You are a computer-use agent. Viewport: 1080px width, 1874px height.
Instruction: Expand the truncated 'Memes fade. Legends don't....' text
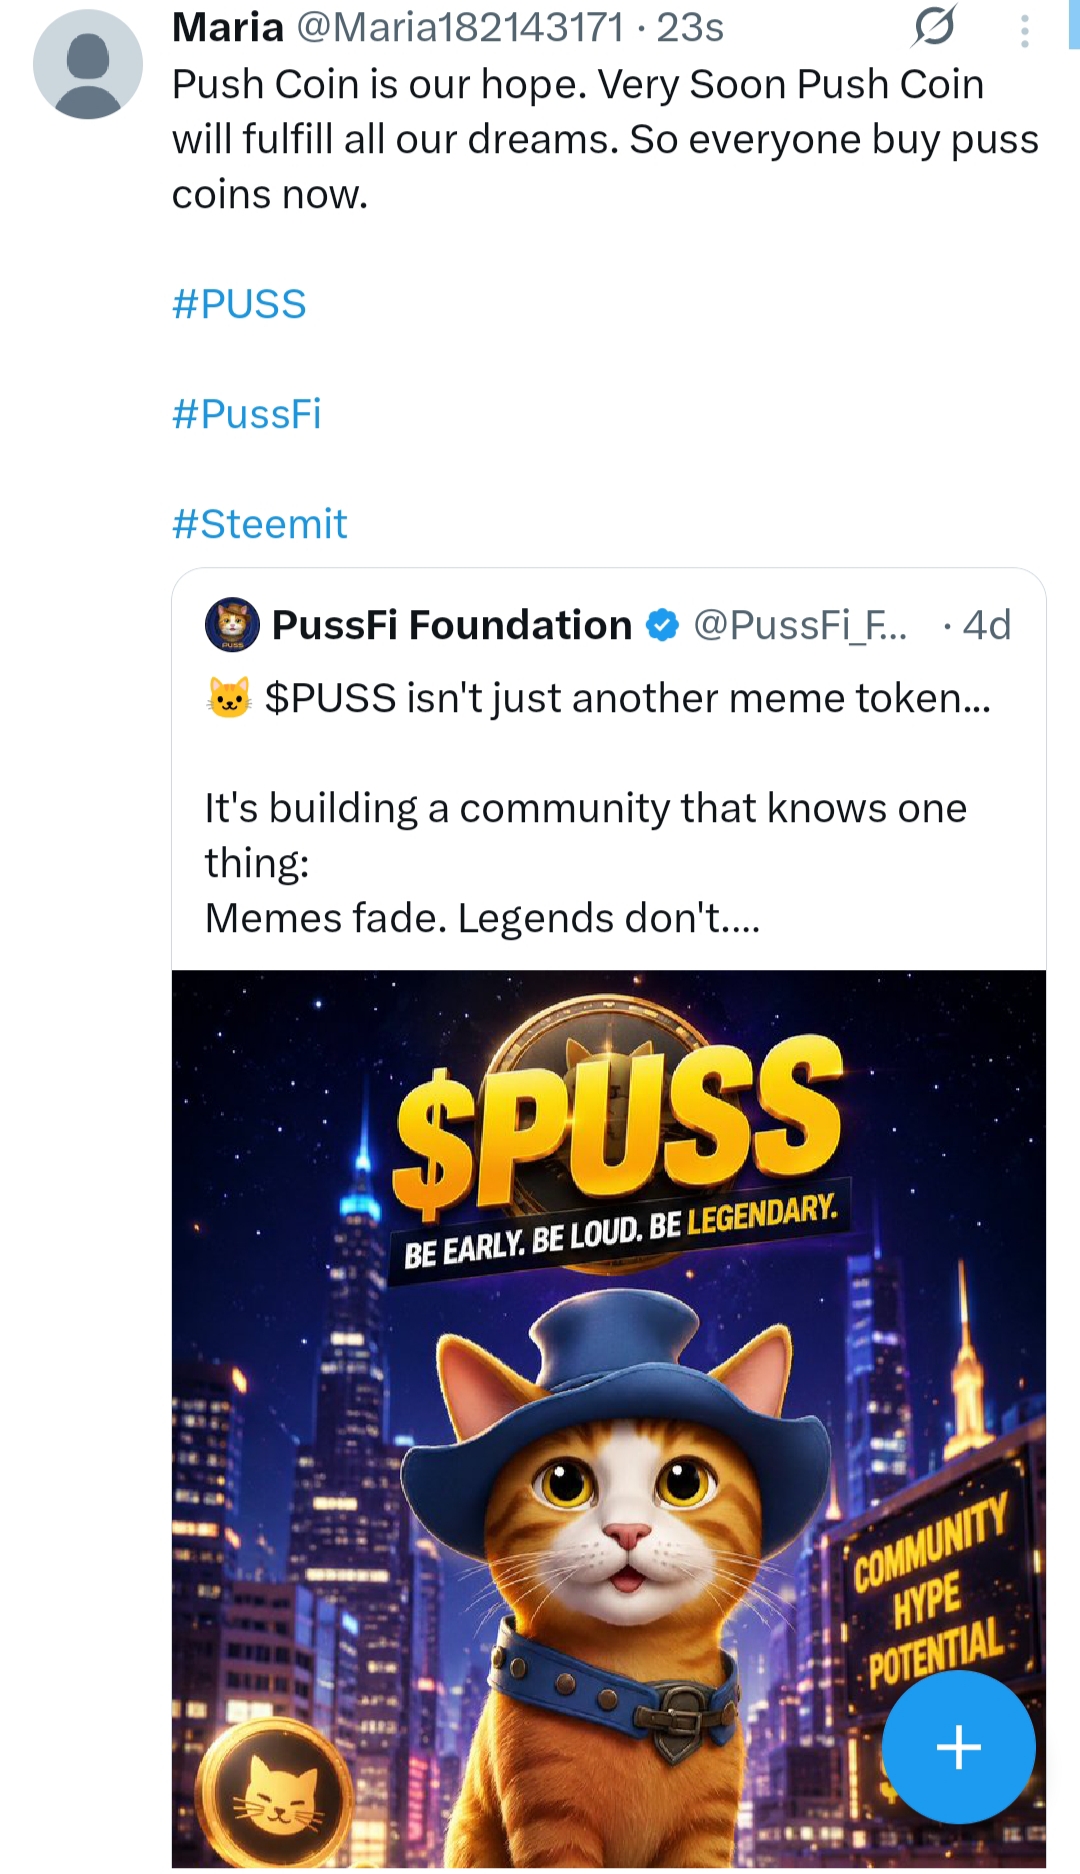click(x=483, y=918)
